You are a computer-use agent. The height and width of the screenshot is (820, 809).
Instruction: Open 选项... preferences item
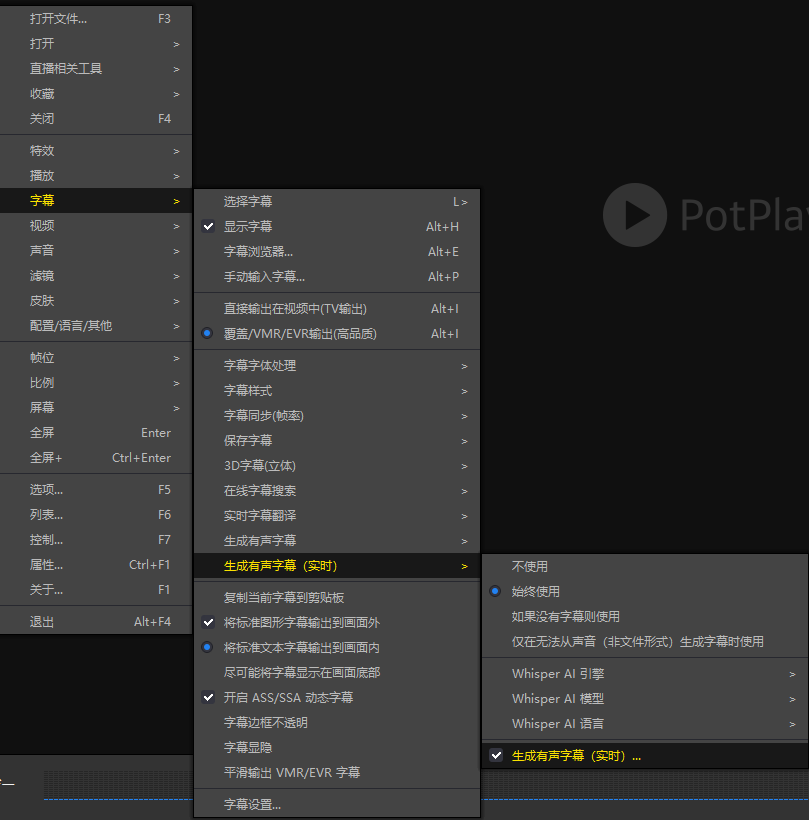tap(96, 489)
